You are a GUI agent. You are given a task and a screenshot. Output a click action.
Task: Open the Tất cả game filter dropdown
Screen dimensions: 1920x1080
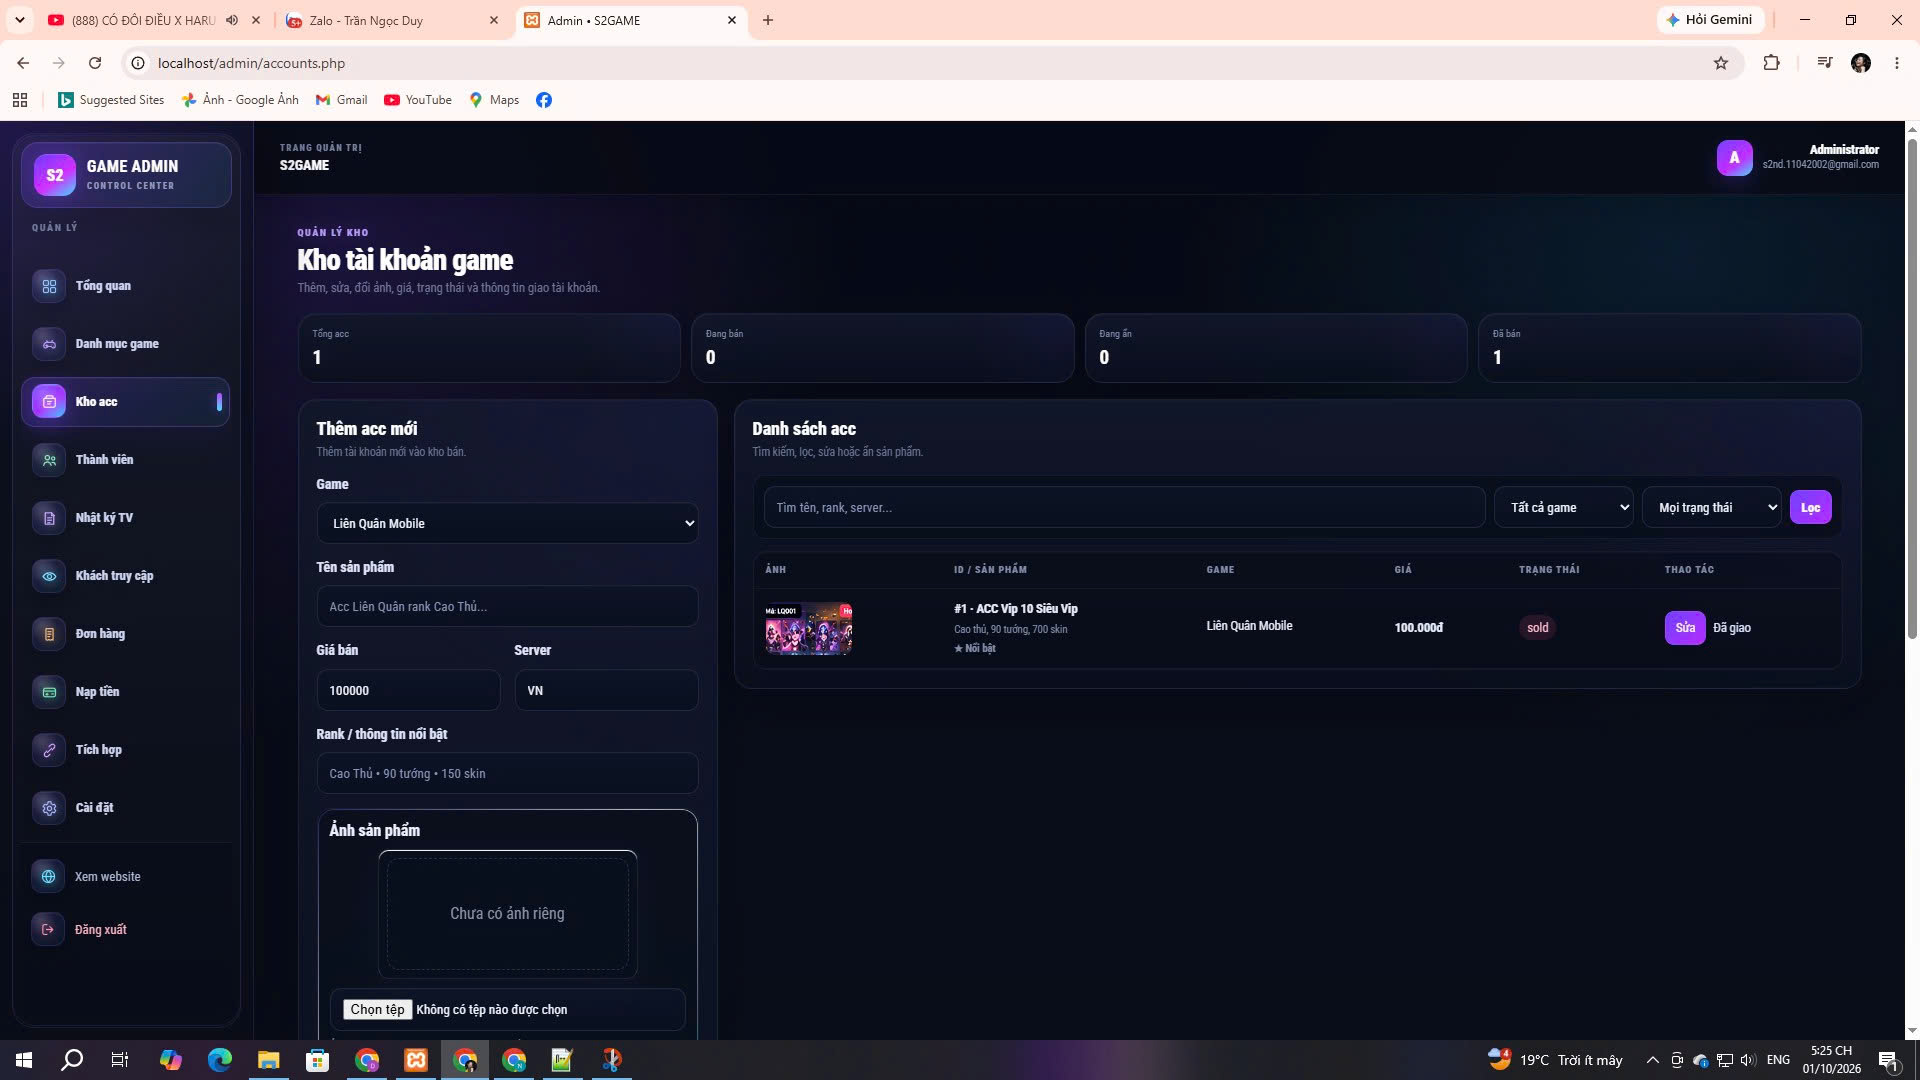(1563, 507)
